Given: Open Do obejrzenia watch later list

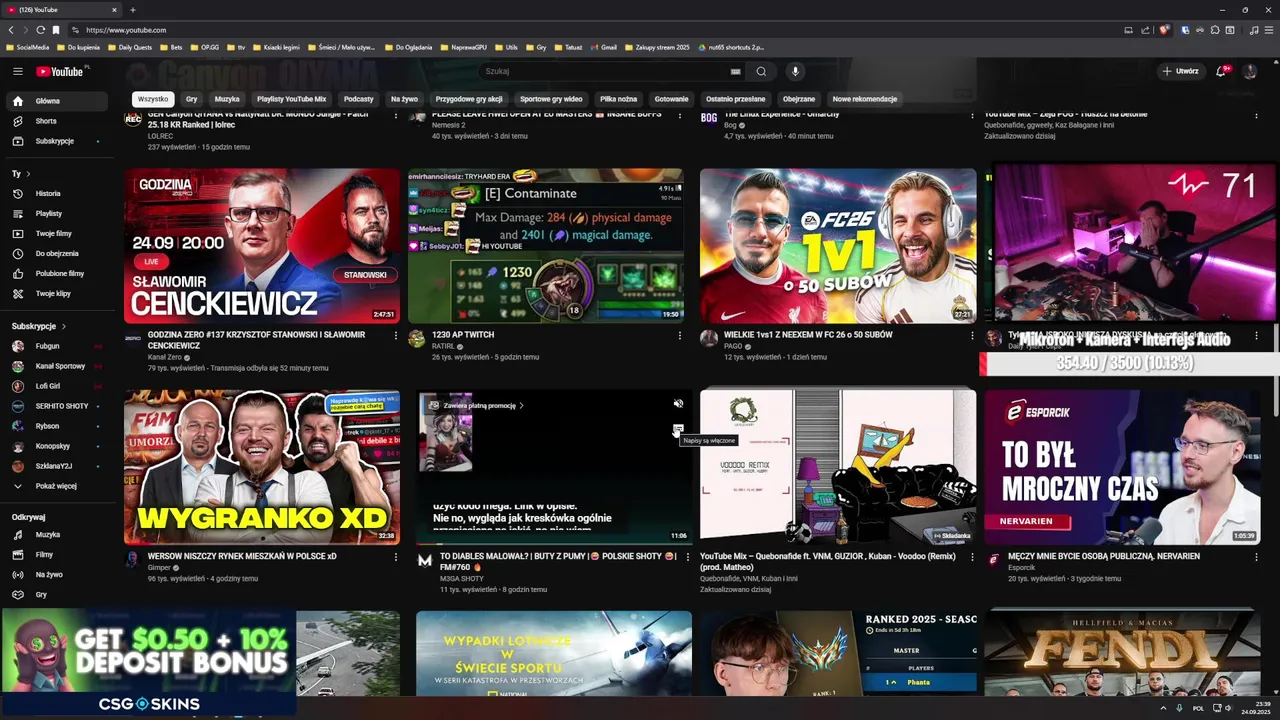Looking at the screenshot, I should click(x=57, y=253).
